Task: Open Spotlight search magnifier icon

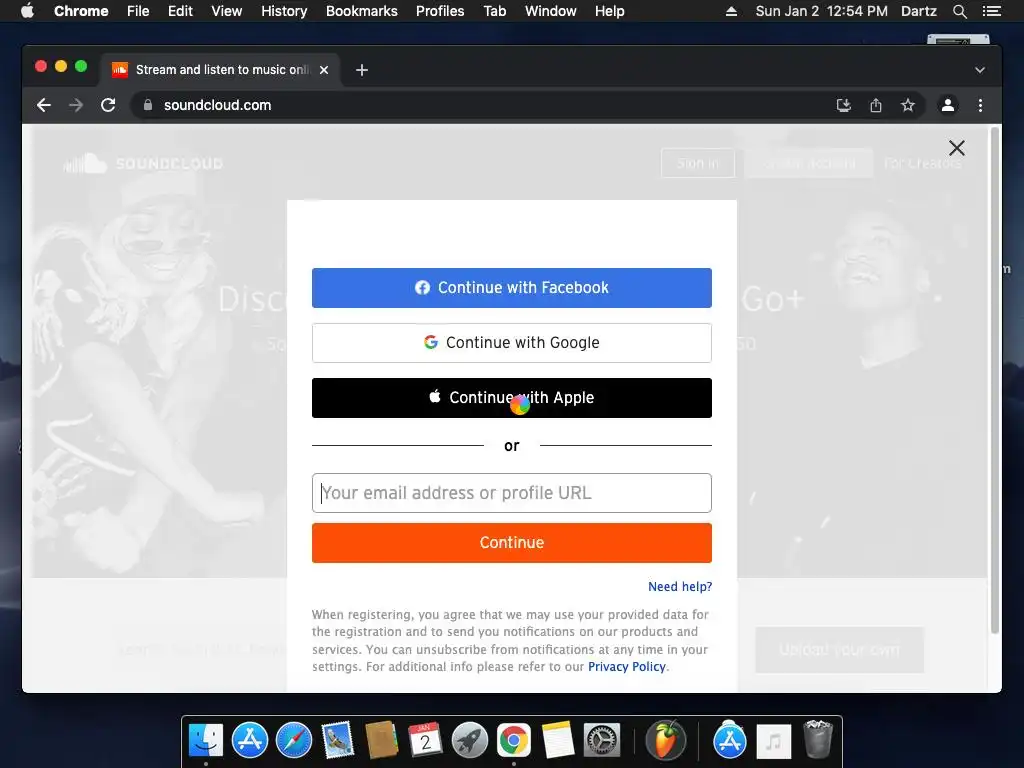Action: point(959,11)
